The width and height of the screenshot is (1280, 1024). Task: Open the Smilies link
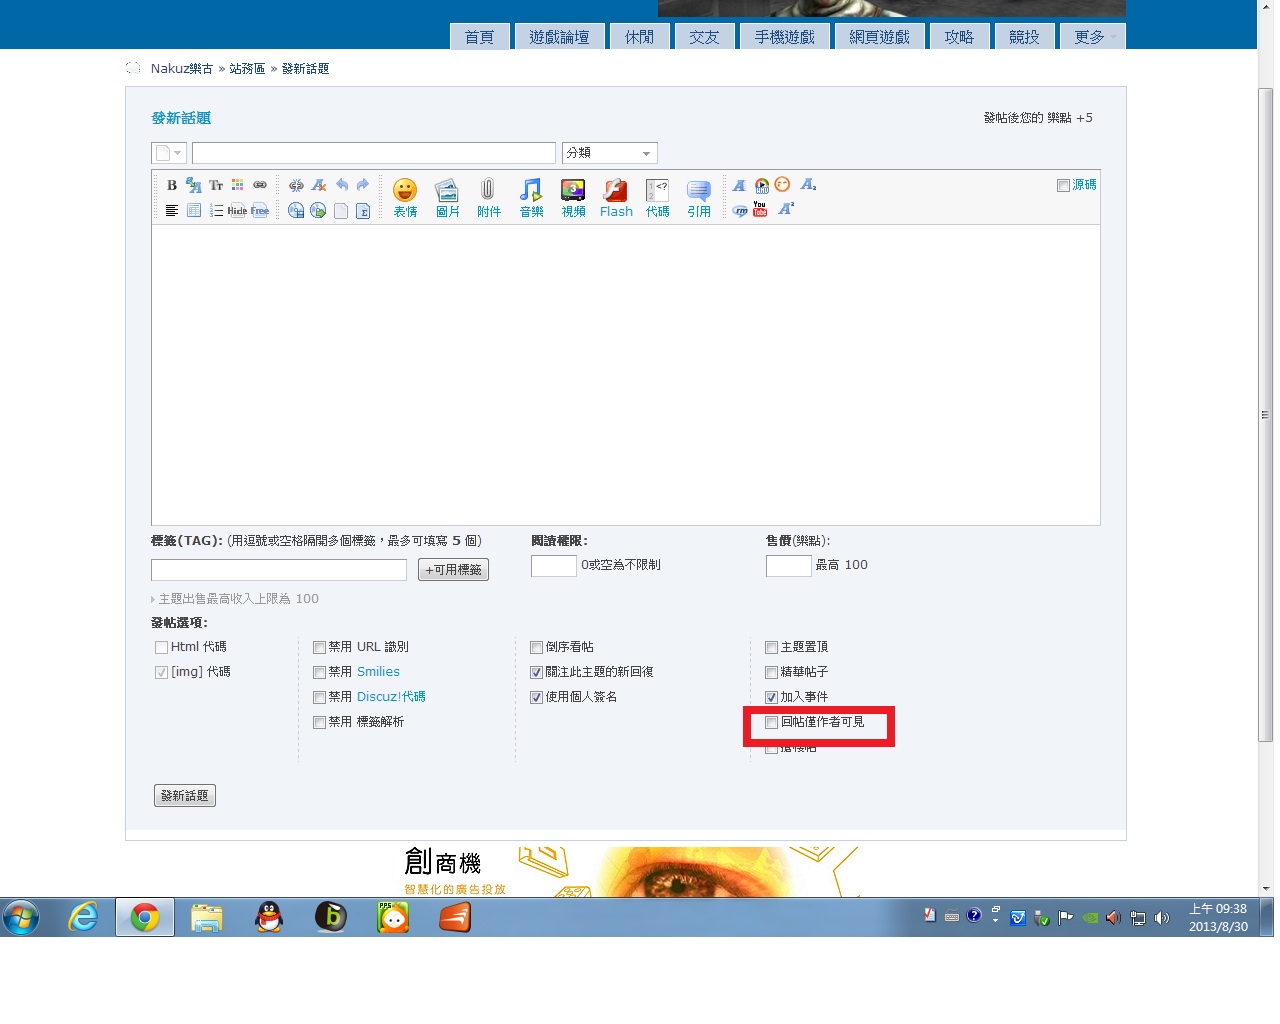click(378, 672)
